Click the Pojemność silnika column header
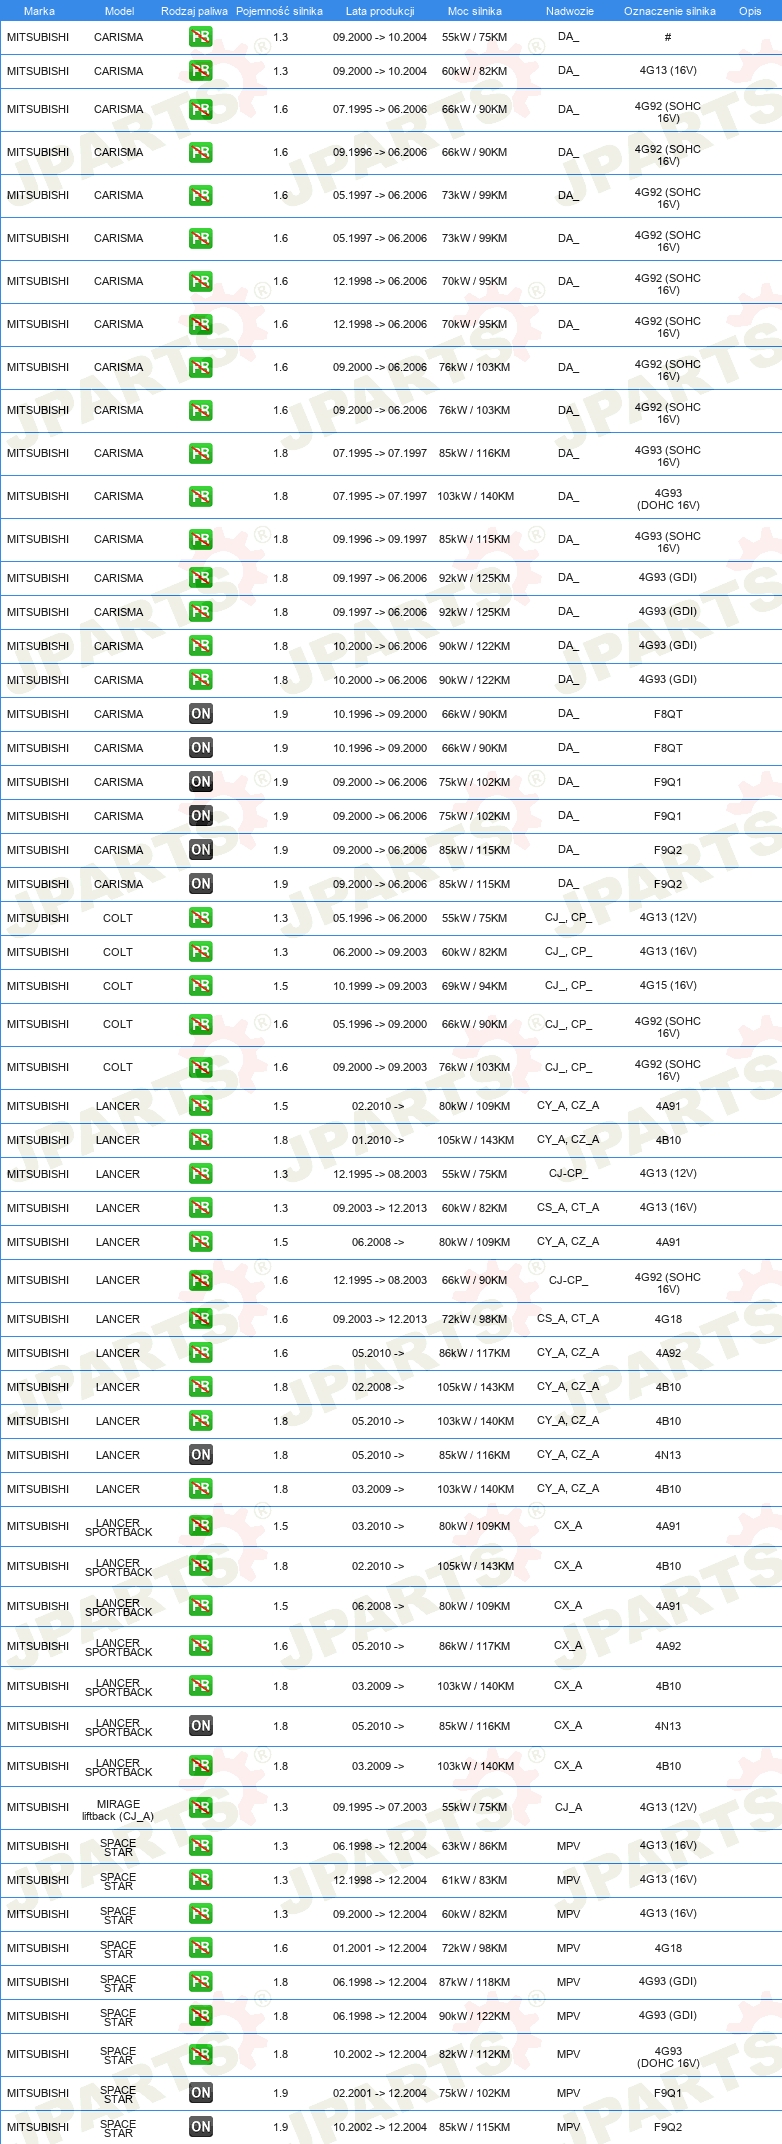 click(x=279, y=11)
